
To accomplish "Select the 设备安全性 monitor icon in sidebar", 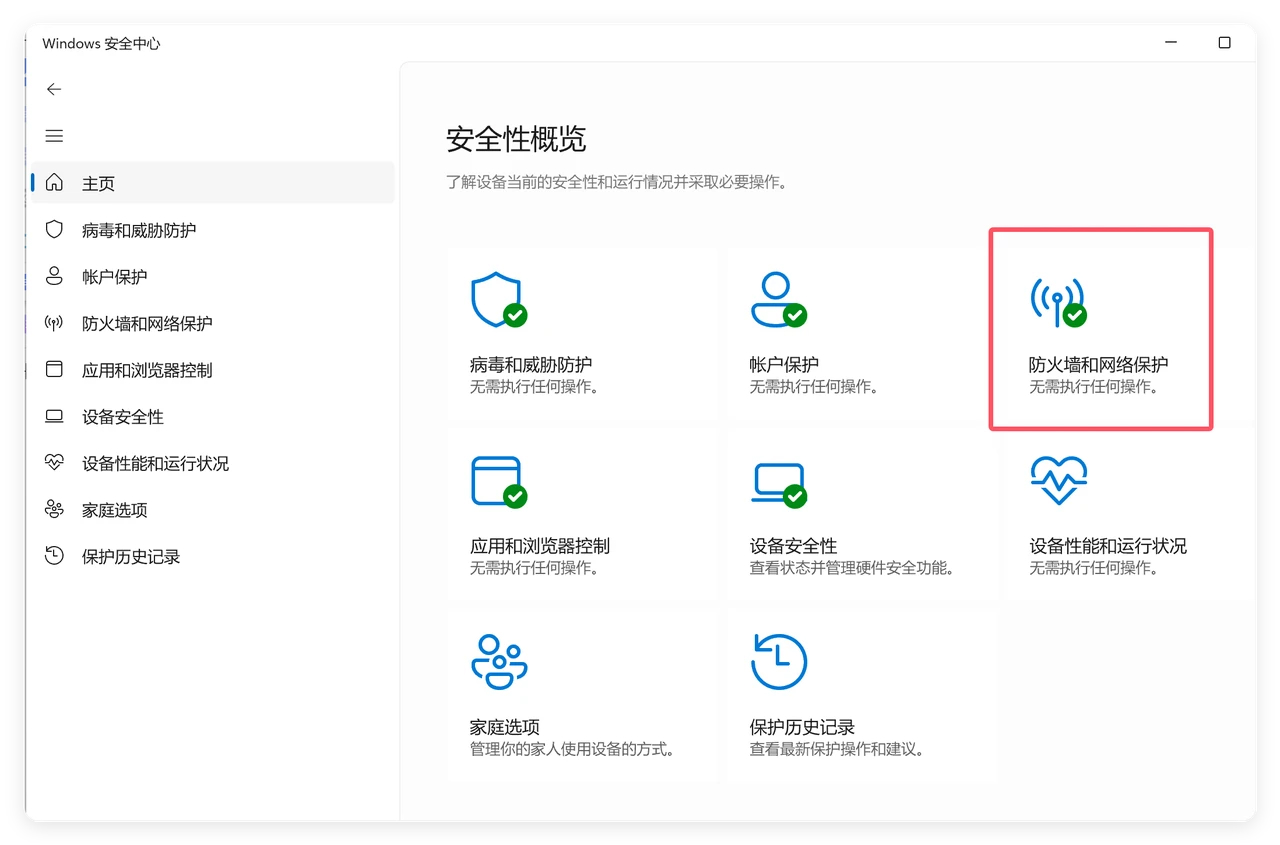I will [55, 416].
